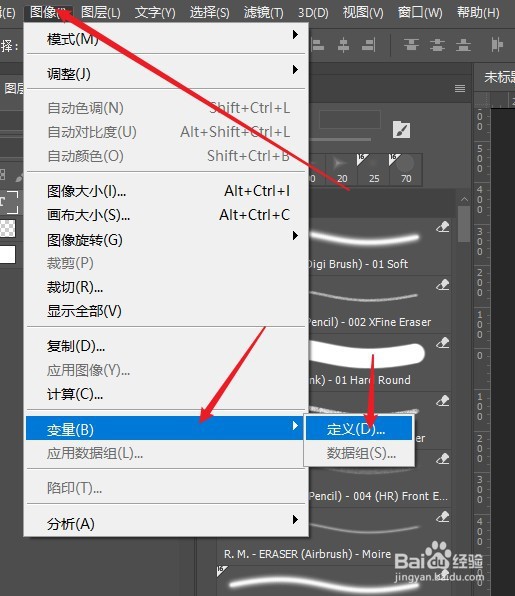Viewport: 515px width, 596px height.
Task: Pick the recent brush preset sized 70
Action: [406, 170]
